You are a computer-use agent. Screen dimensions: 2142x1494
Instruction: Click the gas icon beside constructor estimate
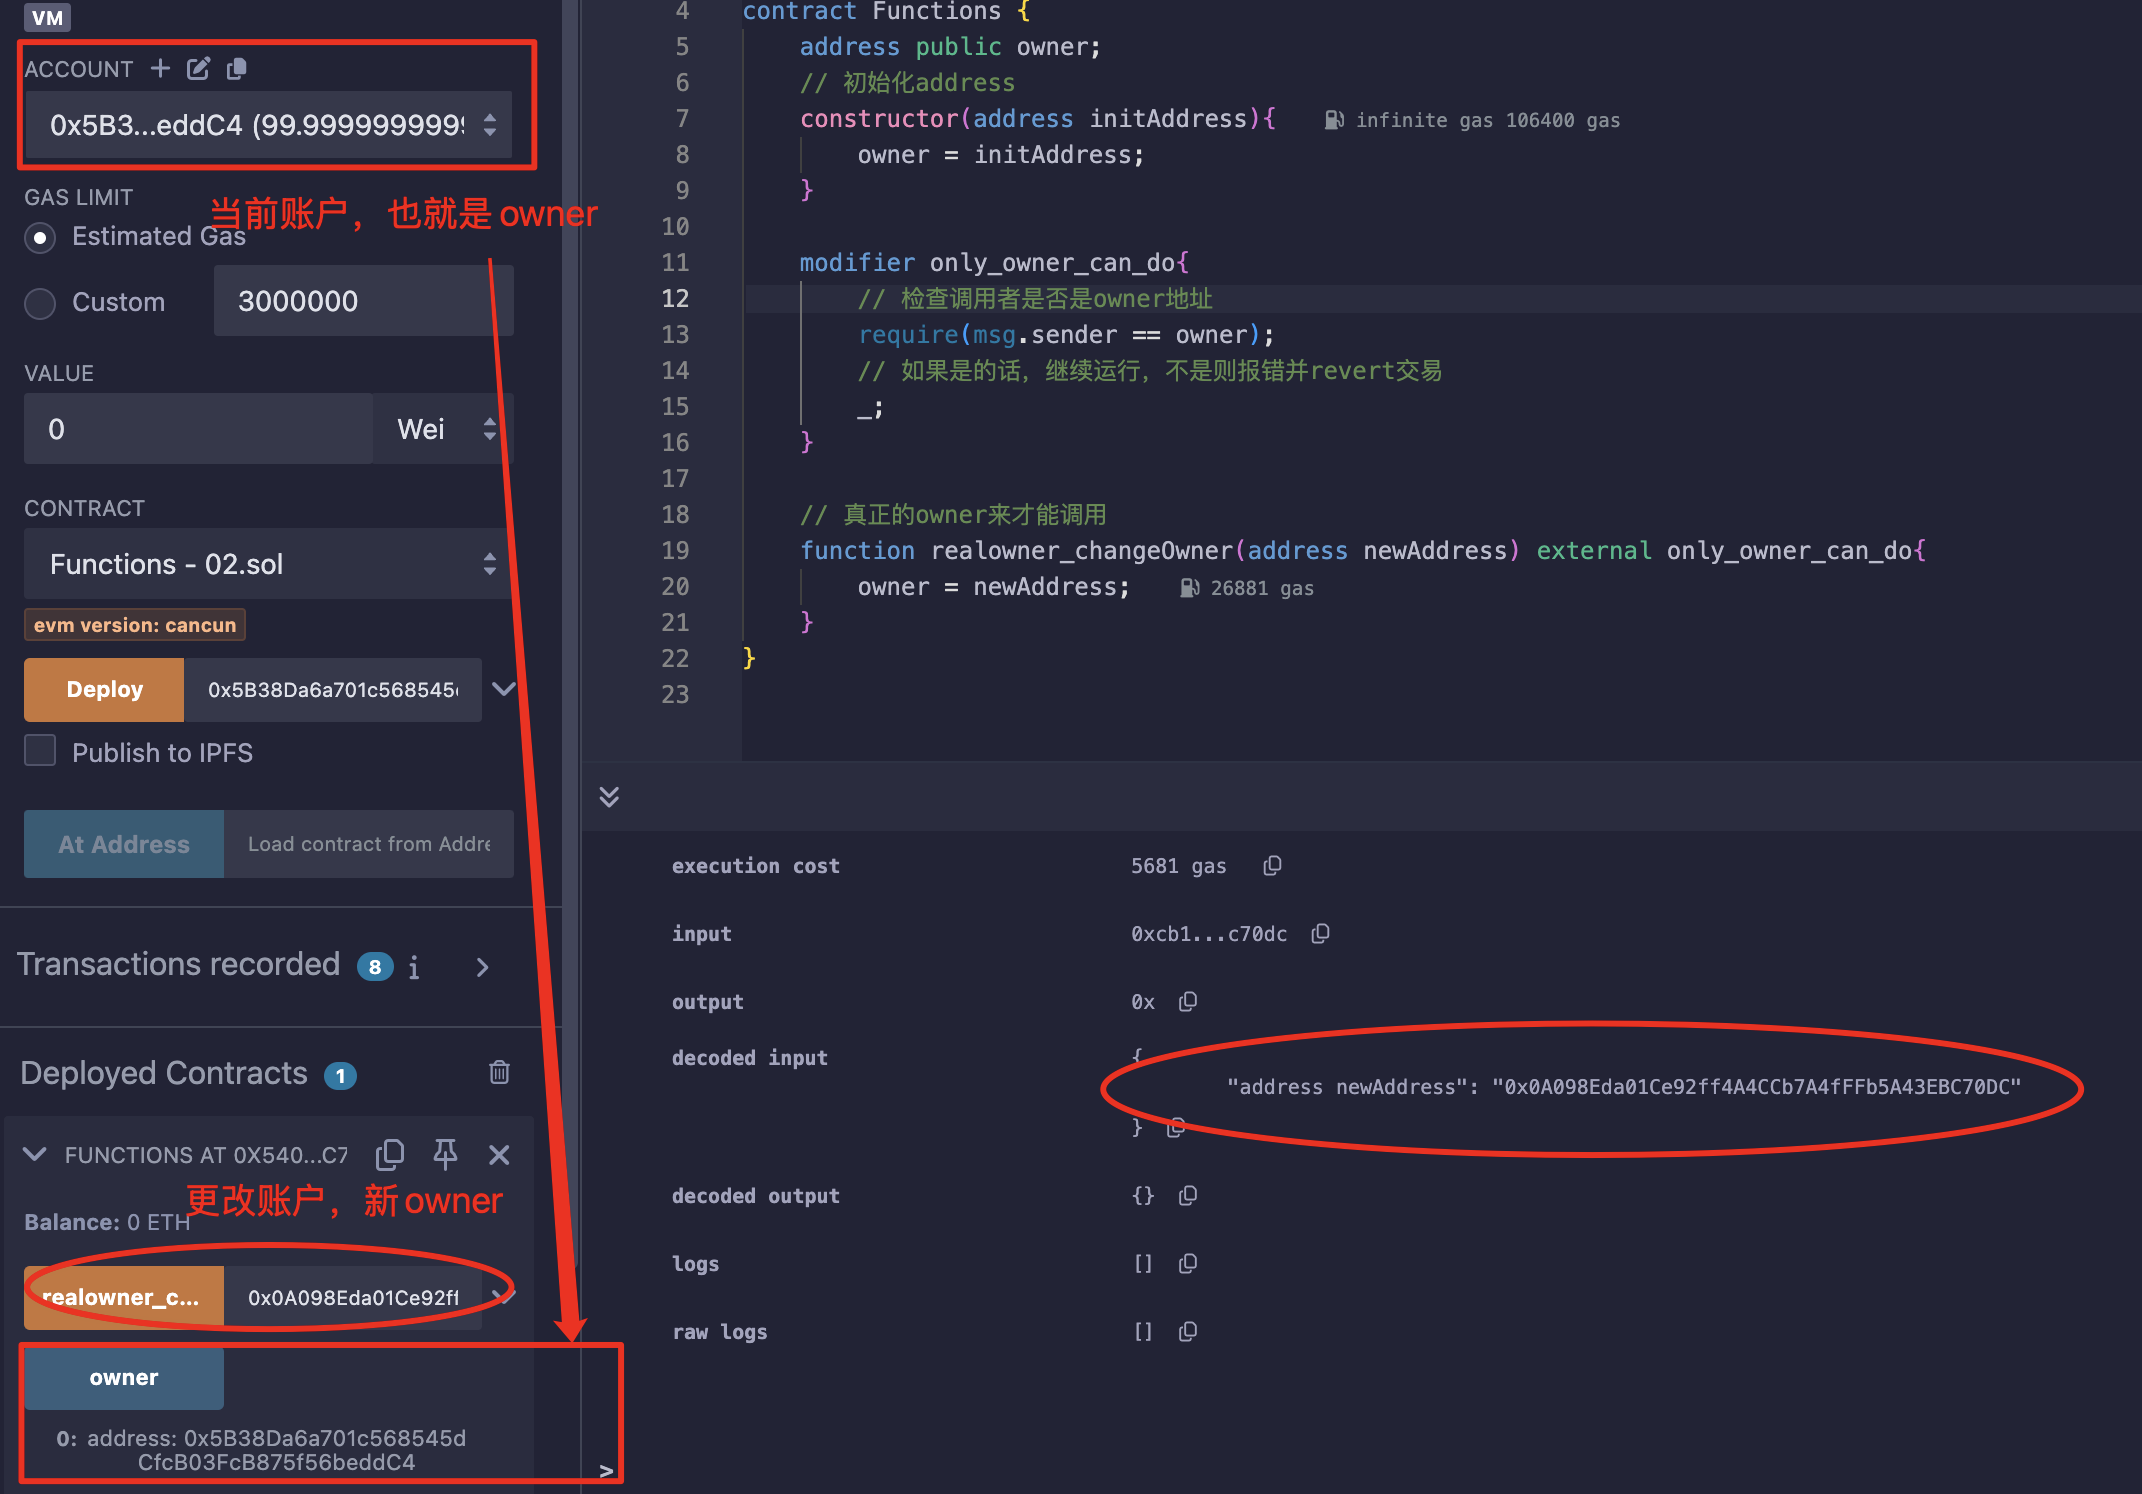[x=1334, y=120]
